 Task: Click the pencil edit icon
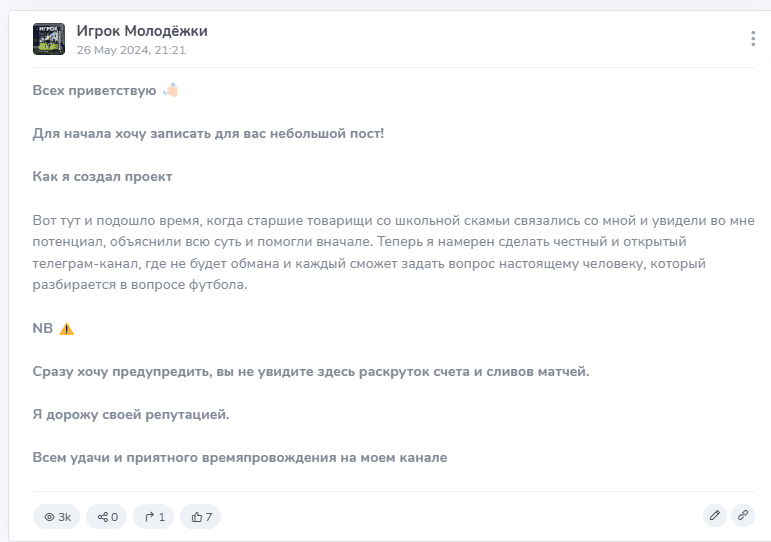pyautogui.click(x=715, y=515)
